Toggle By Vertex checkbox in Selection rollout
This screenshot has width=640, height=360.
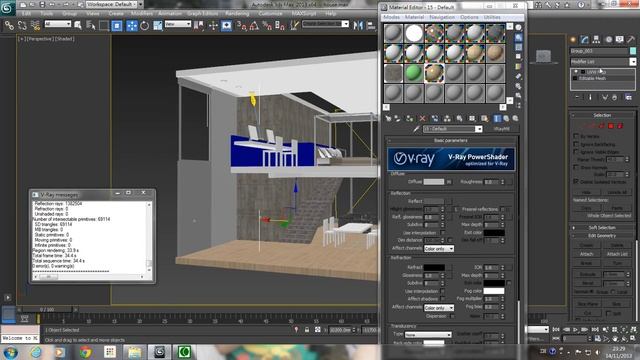(x=576, y=136)
